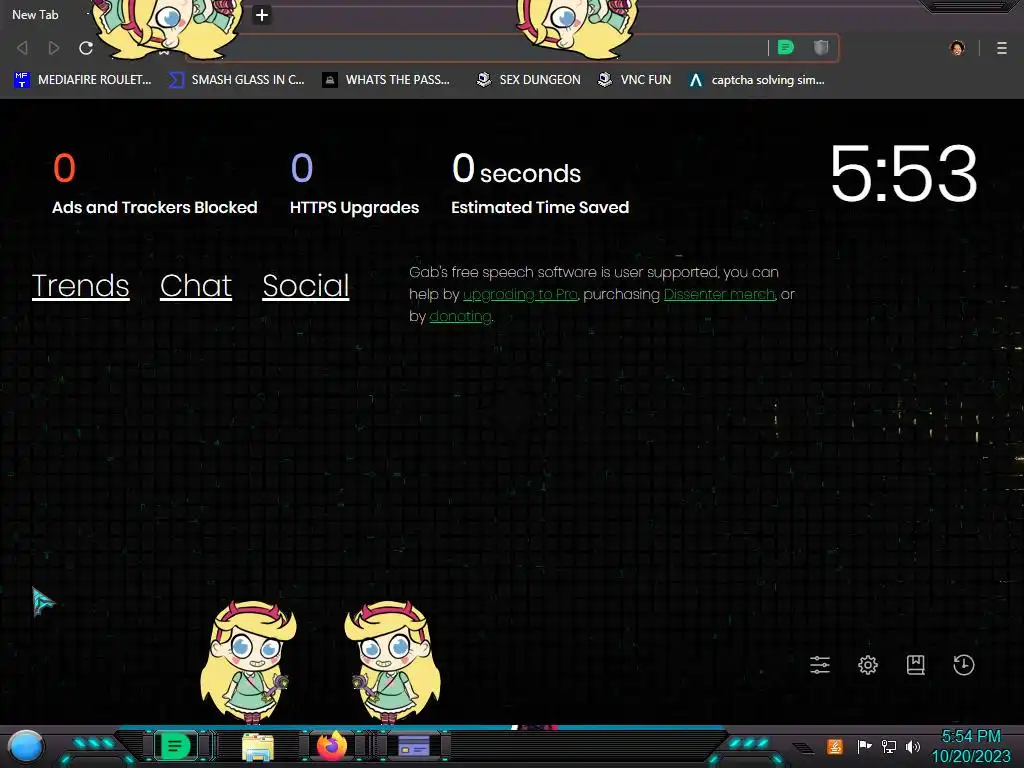Open history clock icon on new tab page

[963, 665]
